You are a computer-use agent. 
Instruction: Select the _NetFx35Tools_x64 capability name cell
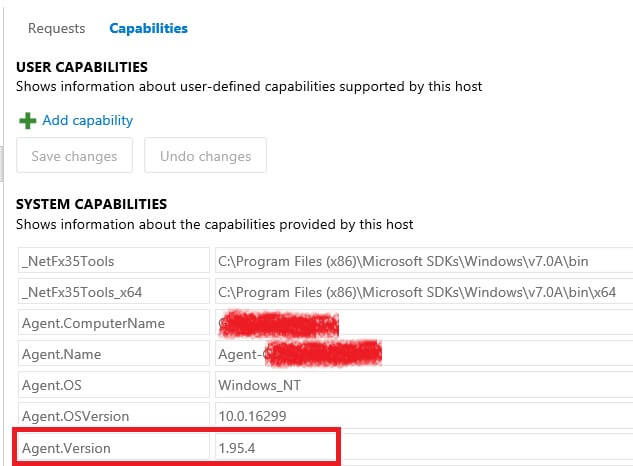tap(114, 291)
